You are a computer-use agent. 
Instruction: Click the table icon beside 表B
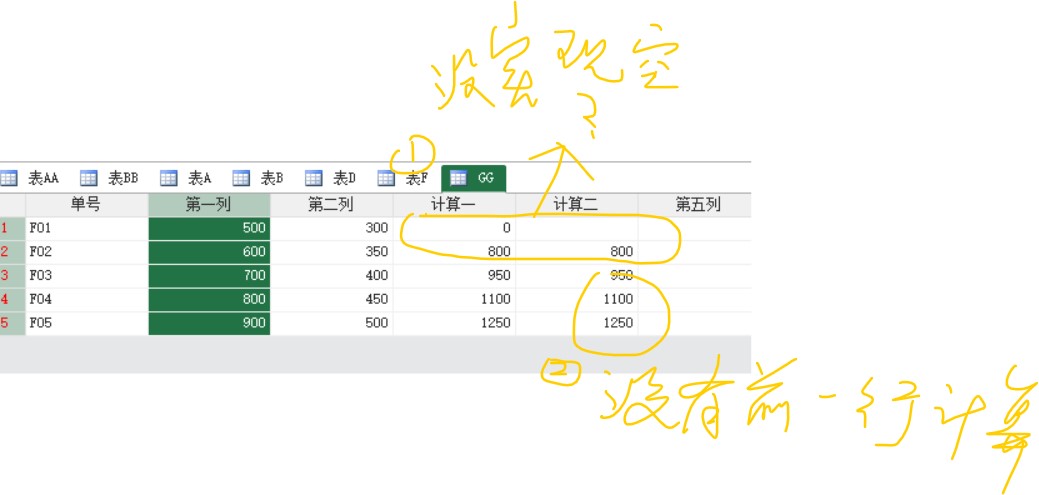tap(241, 178)
